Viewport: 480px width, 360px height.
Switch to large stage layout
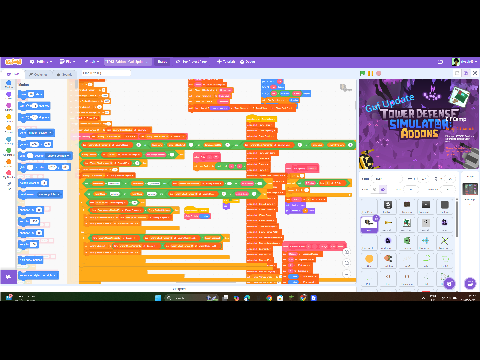466,73
